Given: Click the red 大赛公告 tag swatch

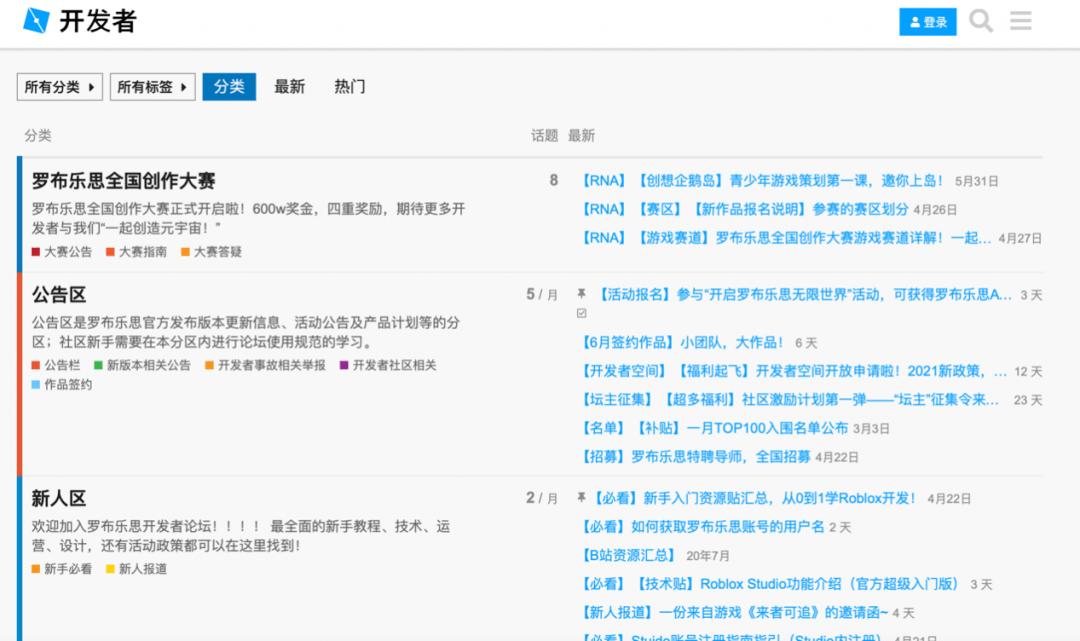Looking at the screenshot, I should click(36, 252).
